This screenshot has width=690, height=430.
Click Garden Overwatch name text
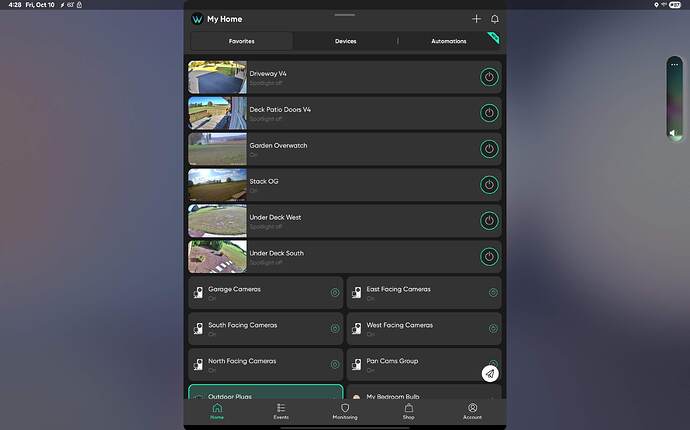[278, 145]
